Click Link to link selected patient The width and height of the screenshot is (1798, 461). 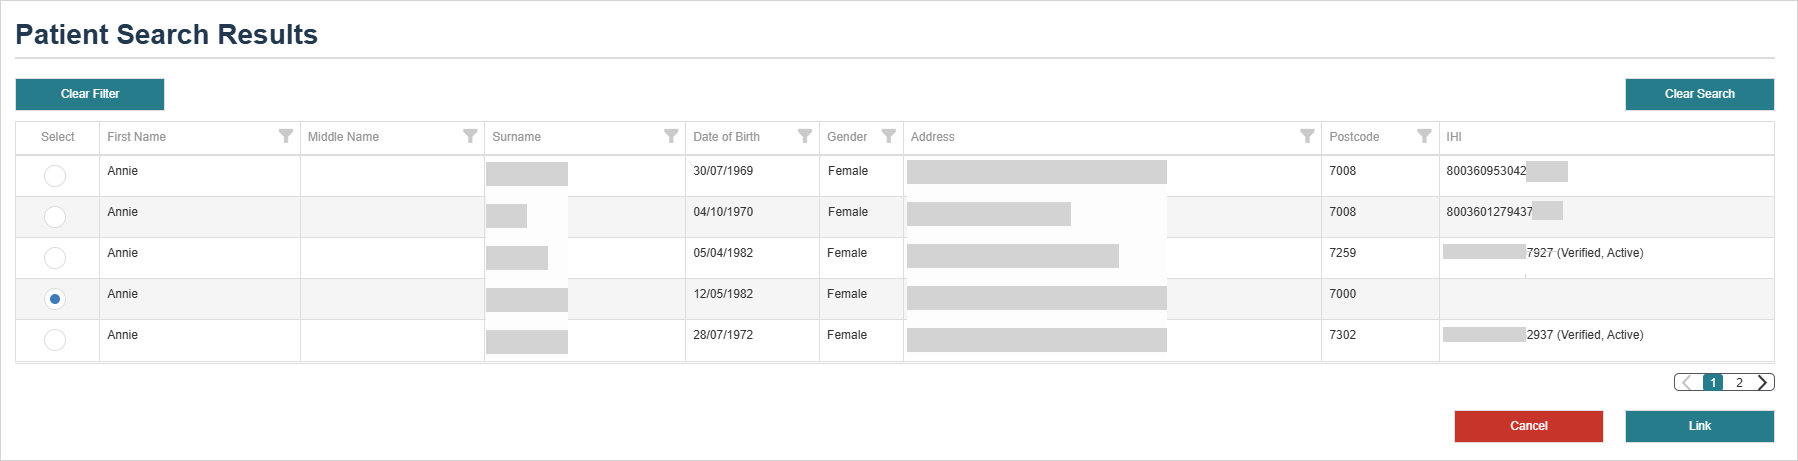pyautogui.click(x=1699, y=426)
